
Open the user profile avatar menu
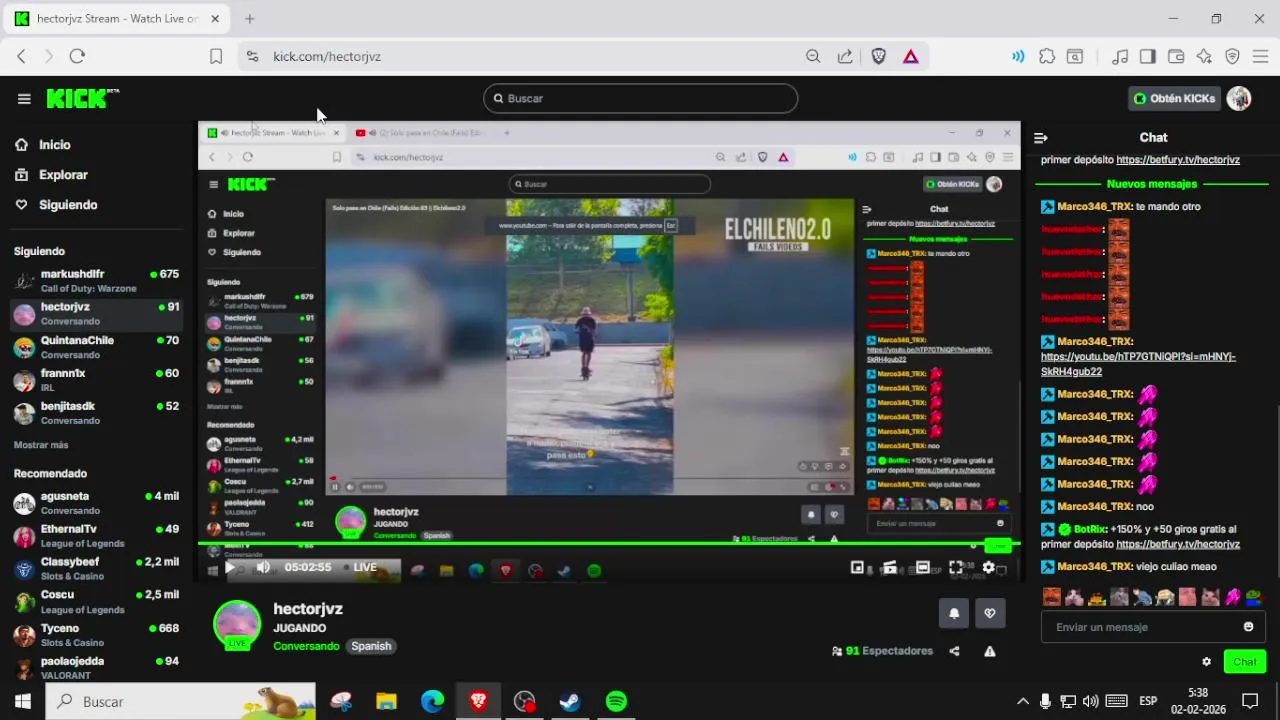coord(1239,98)
